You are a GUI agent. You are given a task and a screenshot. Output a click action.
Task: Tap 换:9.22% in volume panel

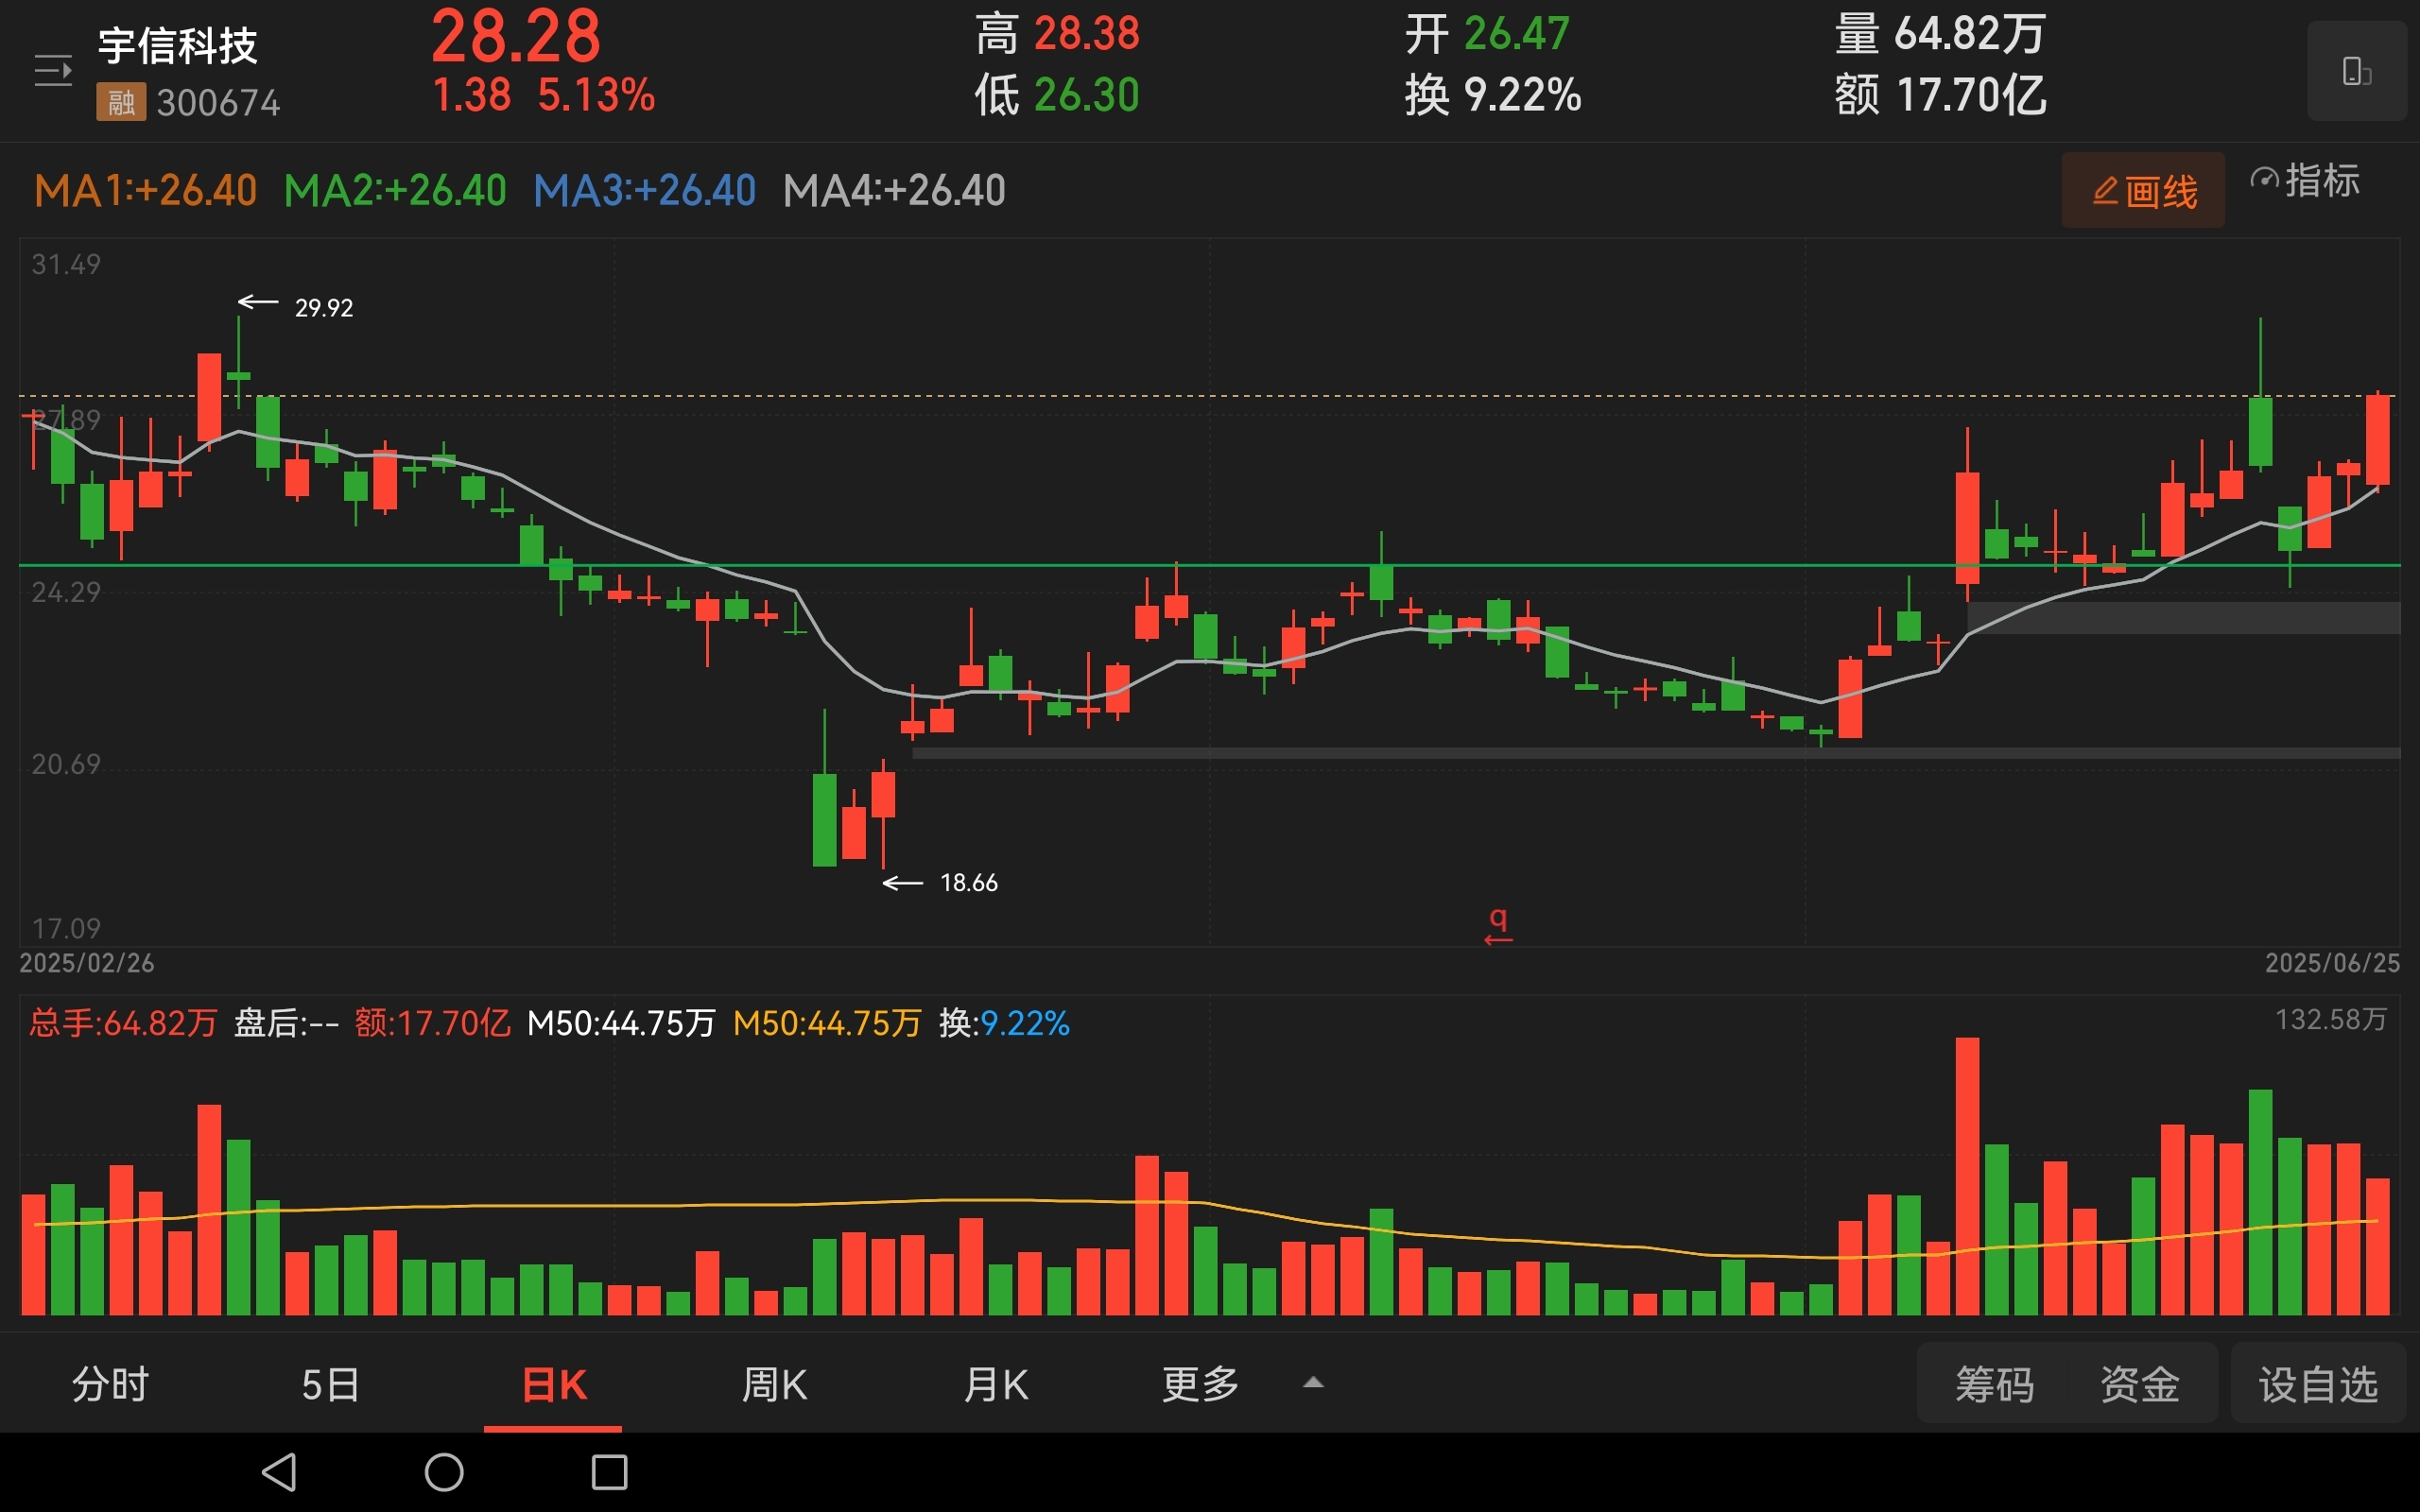(1004, 1023)
